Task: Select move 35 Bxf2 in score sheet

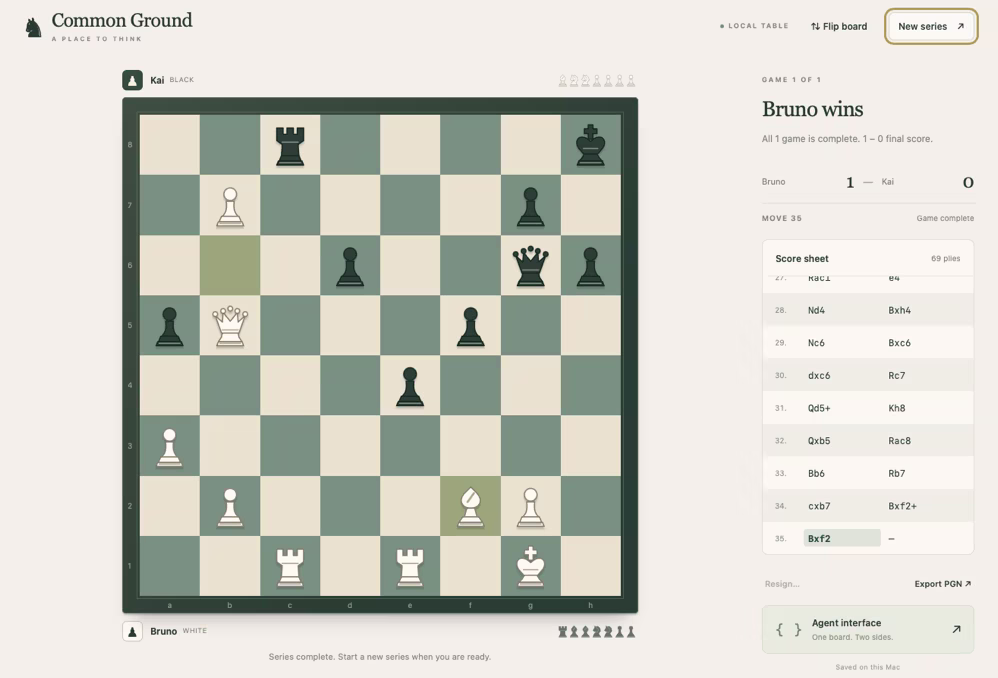Action: (842, 539)
